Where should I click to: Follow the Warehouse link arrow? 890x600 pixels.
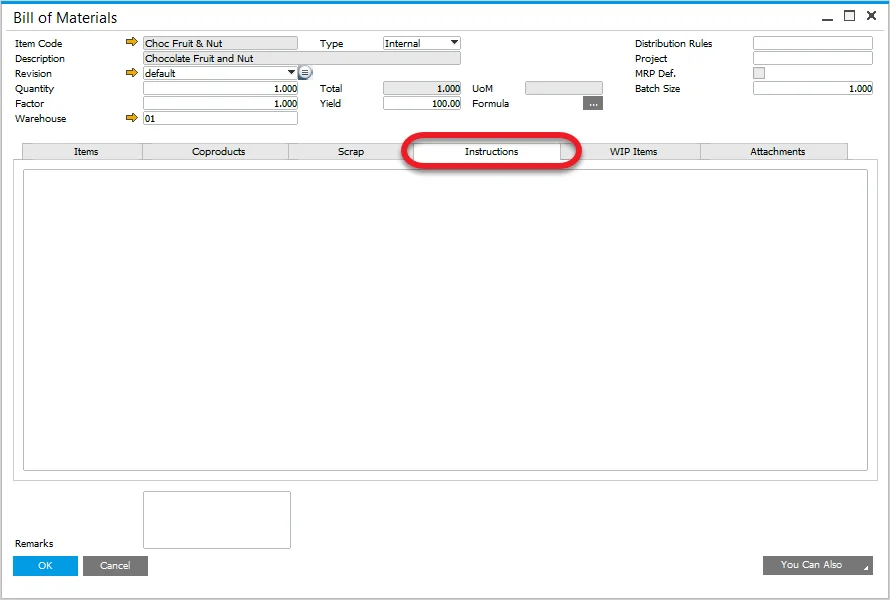pyautogui.click(x=131, y=118)
